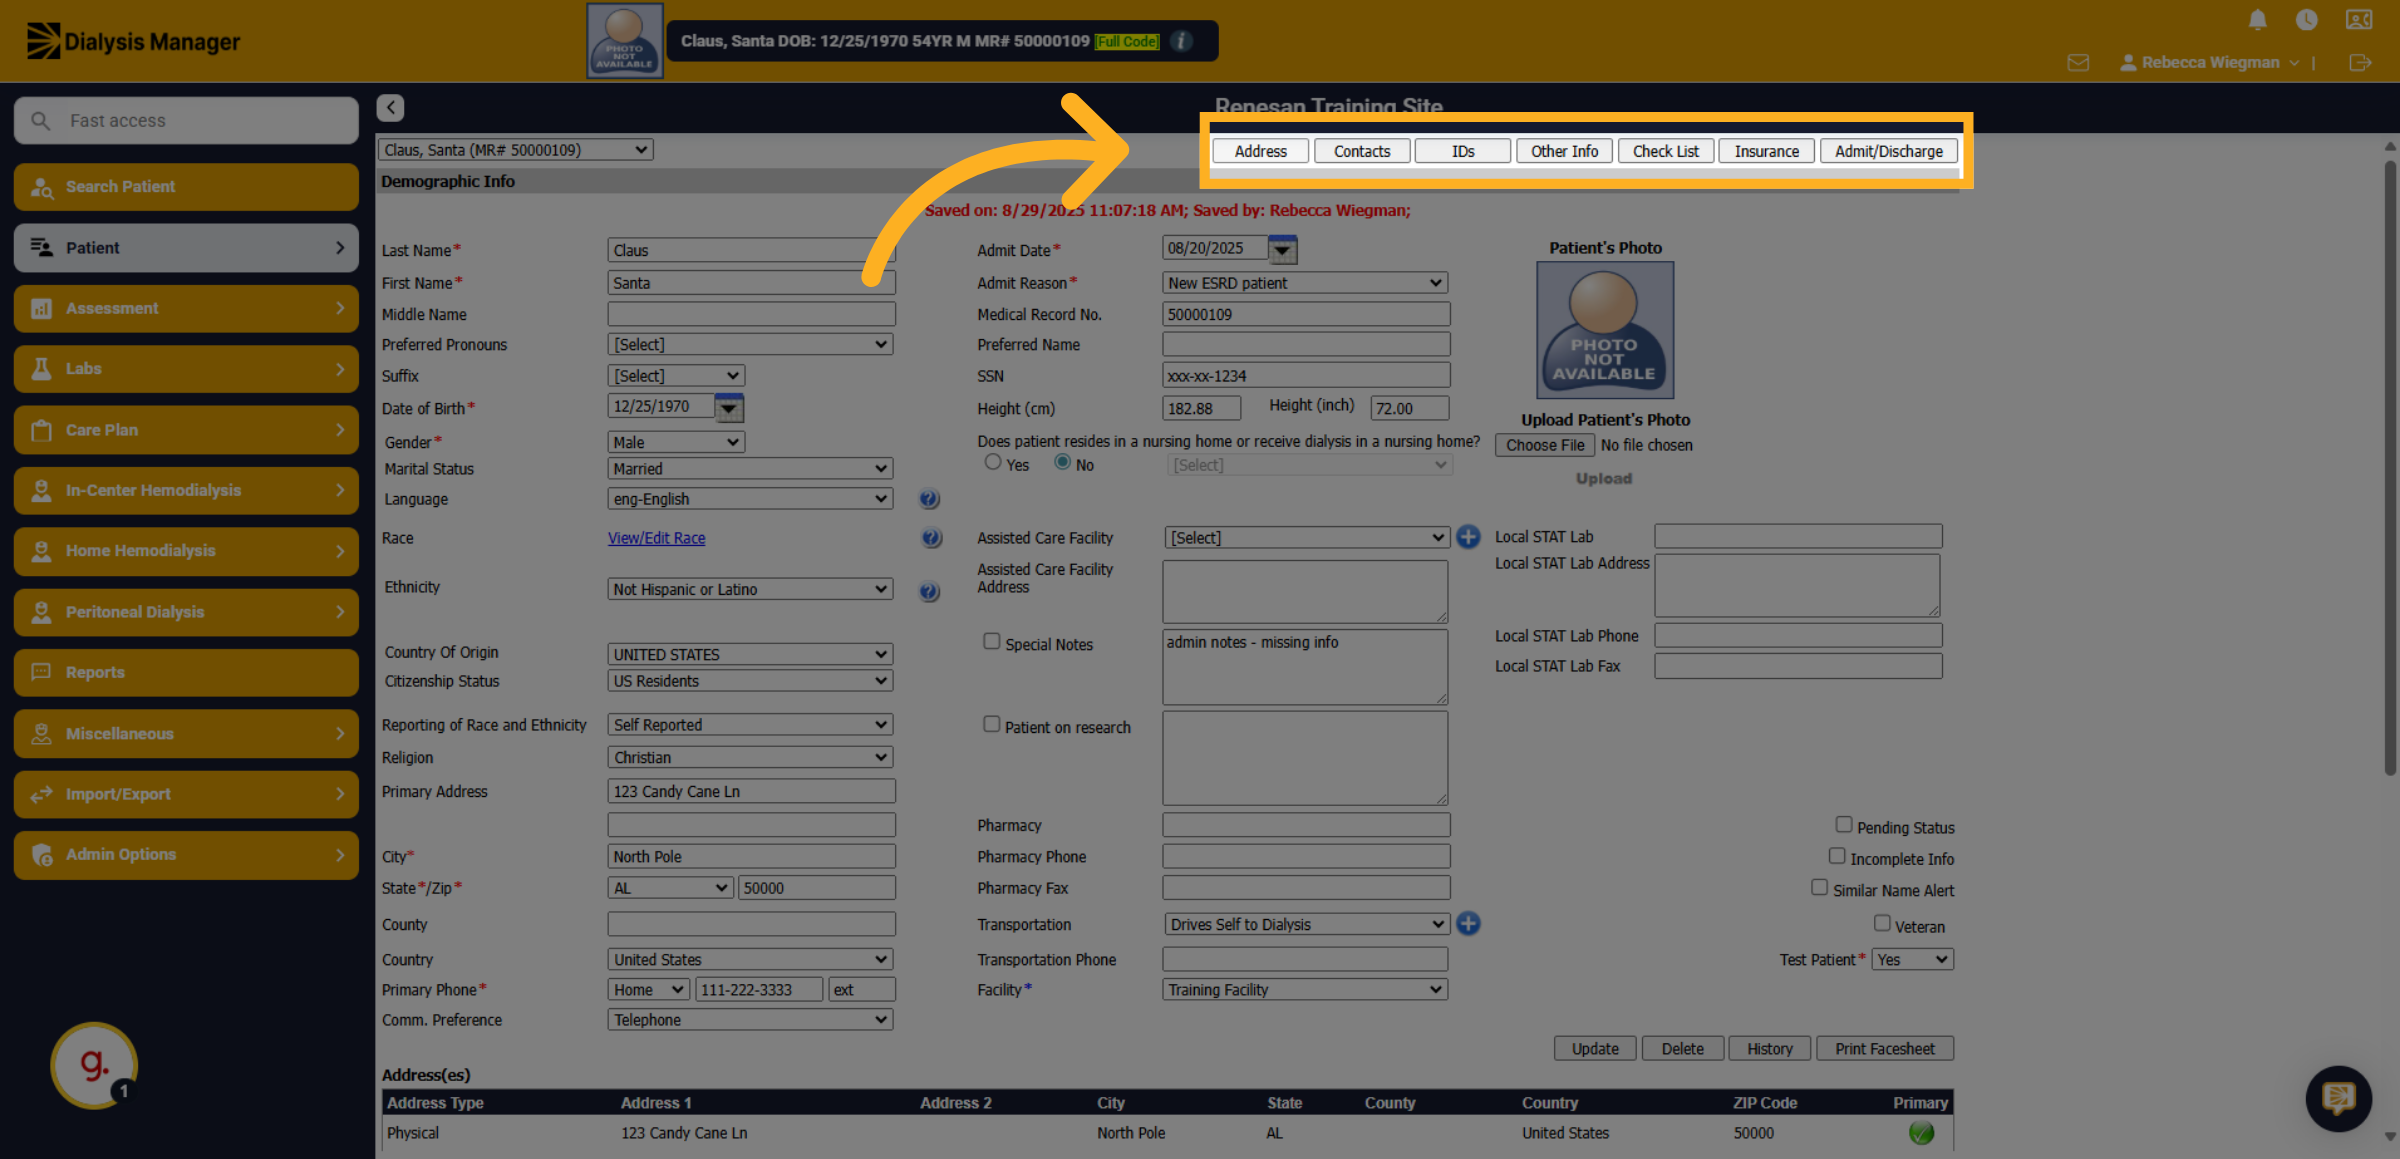This screenshot has width=2400, height=1159.
Task: Click the Update button
Action: [1594, 1049]
